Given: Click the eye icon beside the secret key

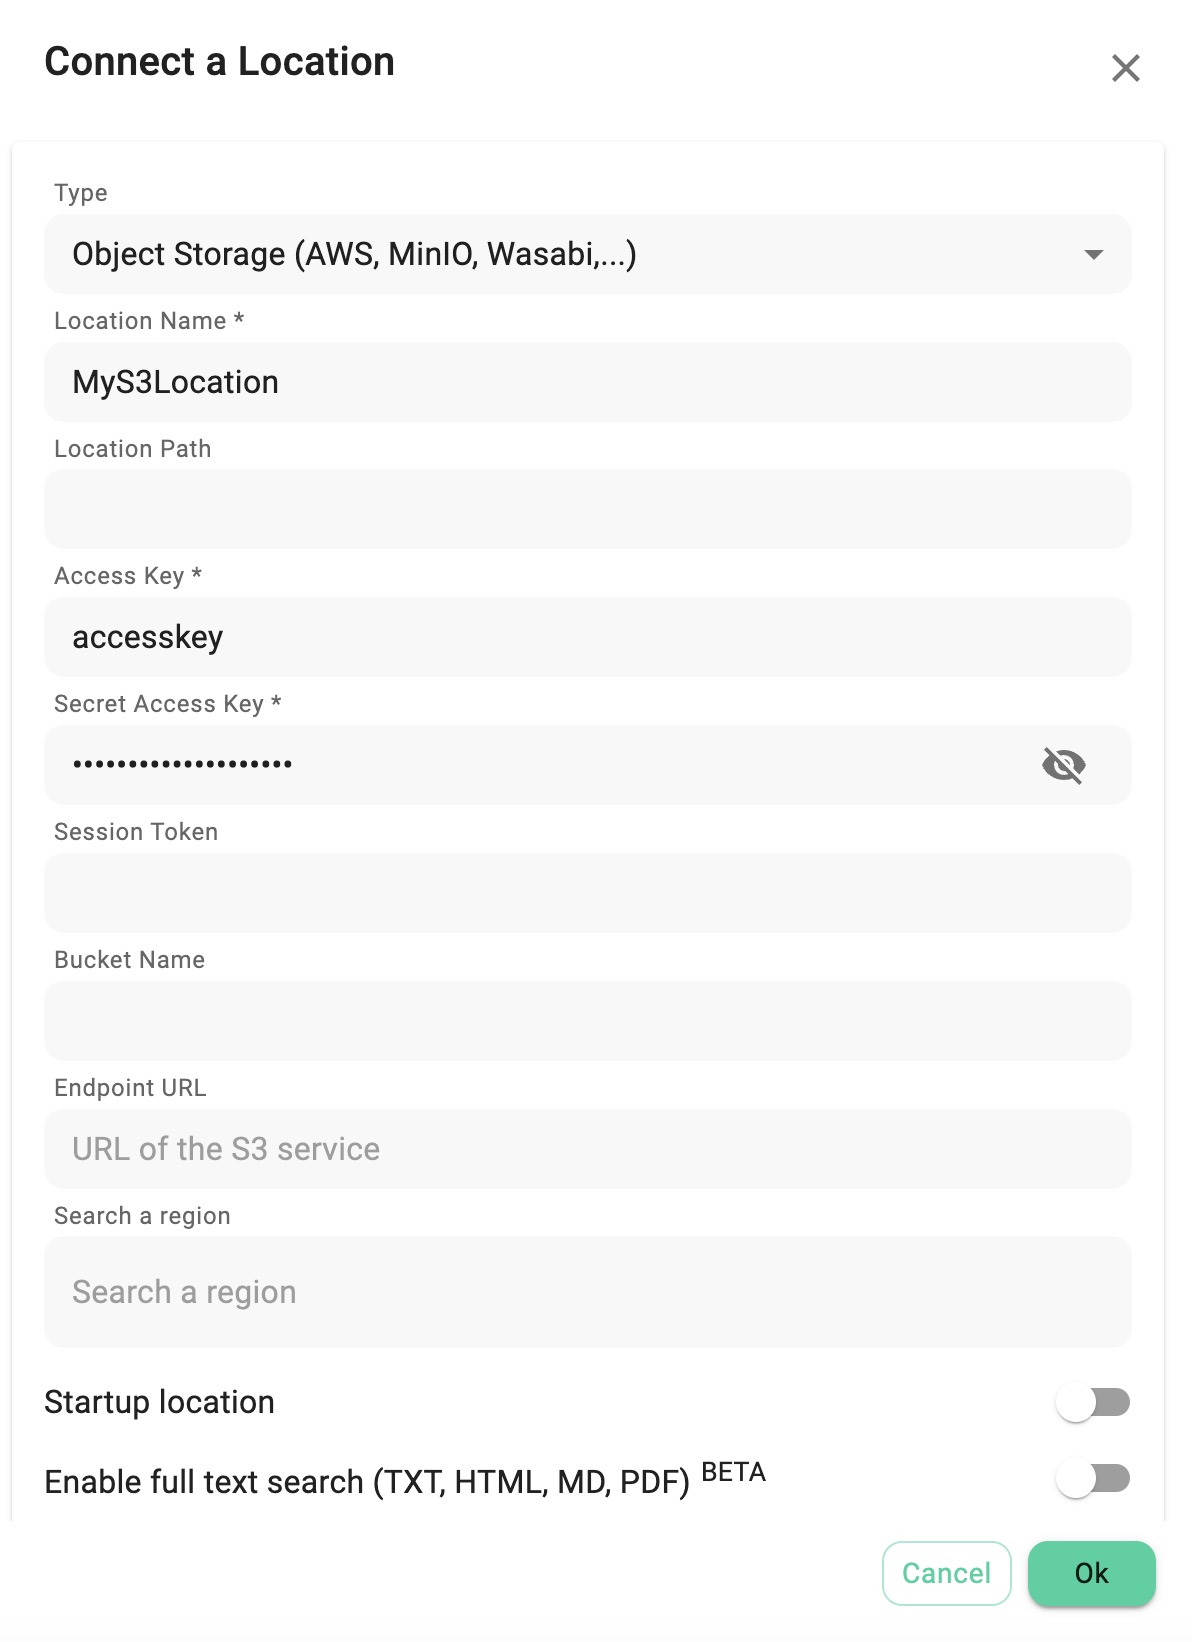Looking at the screenshot, I should point(1062,765).
